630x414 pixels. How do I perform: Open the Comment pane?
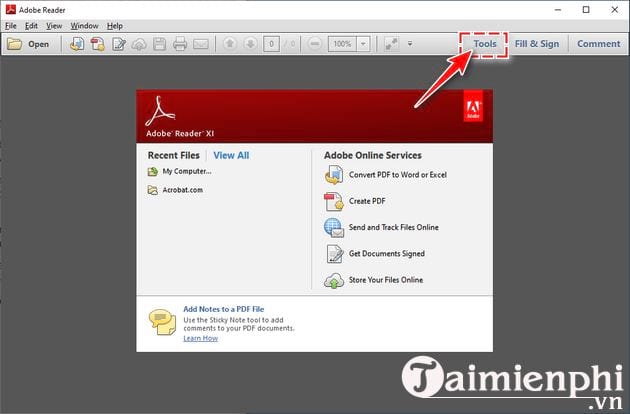tap(598, 44)
